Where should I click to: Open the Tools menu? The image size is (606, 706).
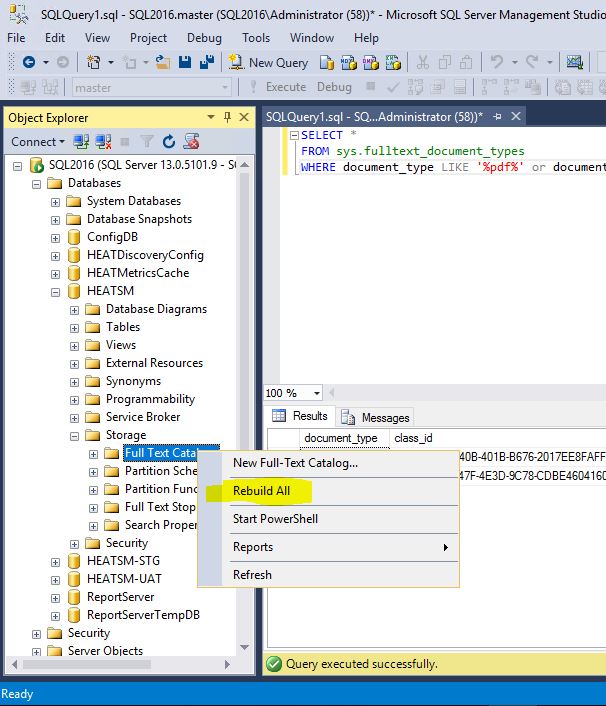coord(256,38)
